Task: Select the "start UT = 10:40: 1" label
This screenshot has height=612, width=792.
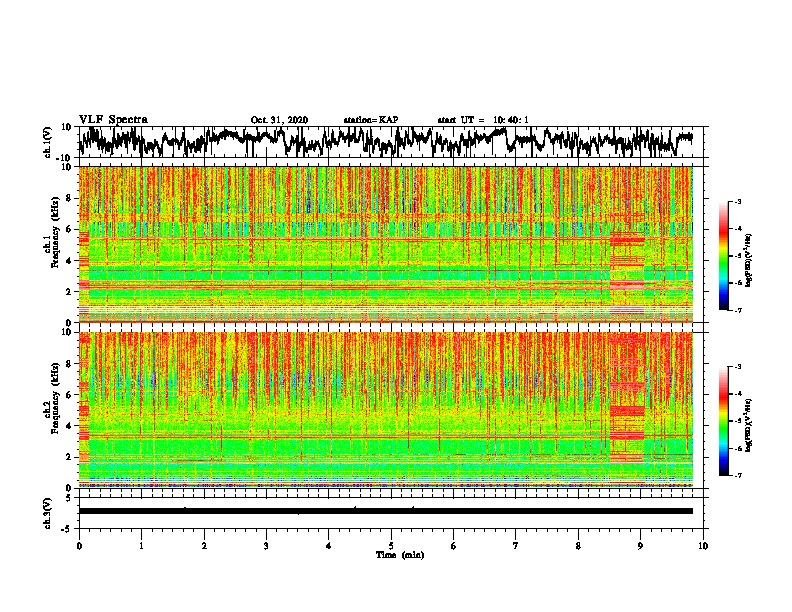Action: click(482, 120)
